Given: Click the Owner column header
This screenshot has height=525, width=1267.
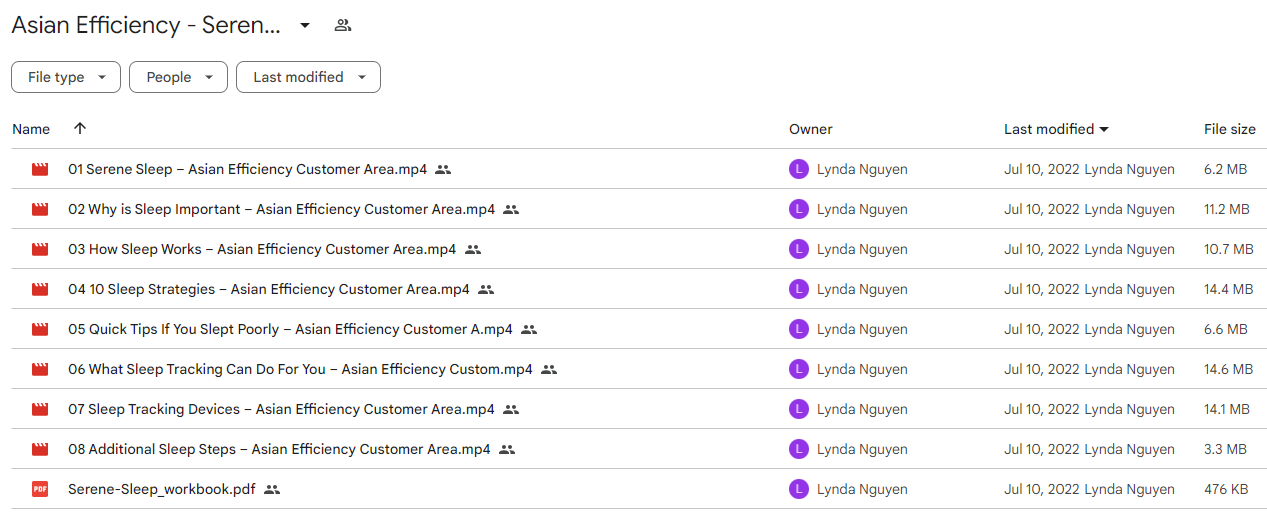Looking at the screenshot, I should click(811, 129).
